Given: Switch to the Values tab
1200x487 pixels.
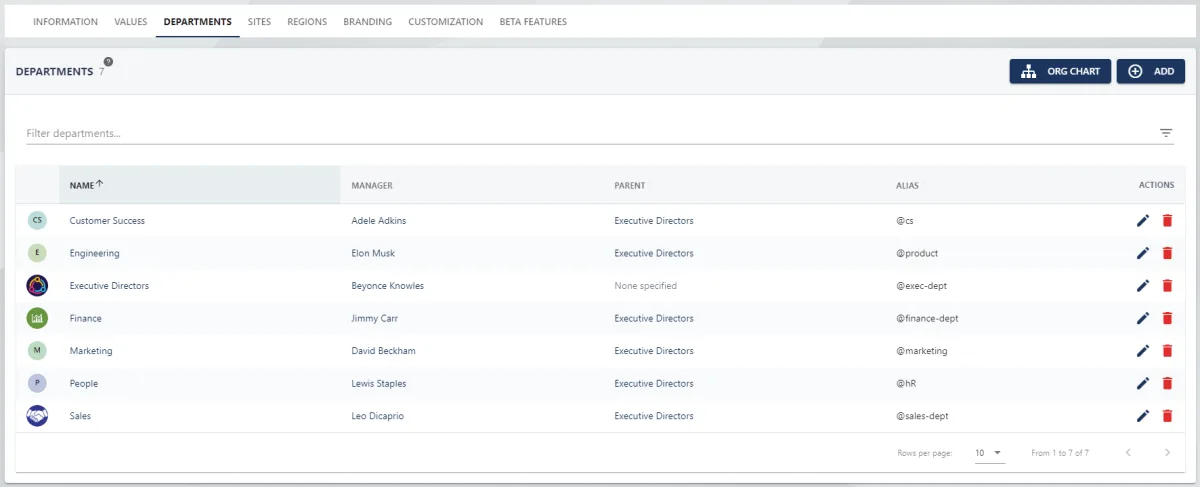Looking at the screenshot, I should [131, 21].
